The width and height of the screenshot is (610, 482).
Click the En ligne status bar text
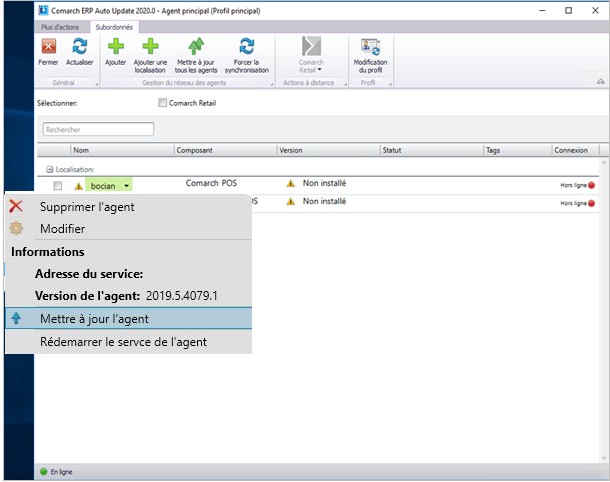61,472
